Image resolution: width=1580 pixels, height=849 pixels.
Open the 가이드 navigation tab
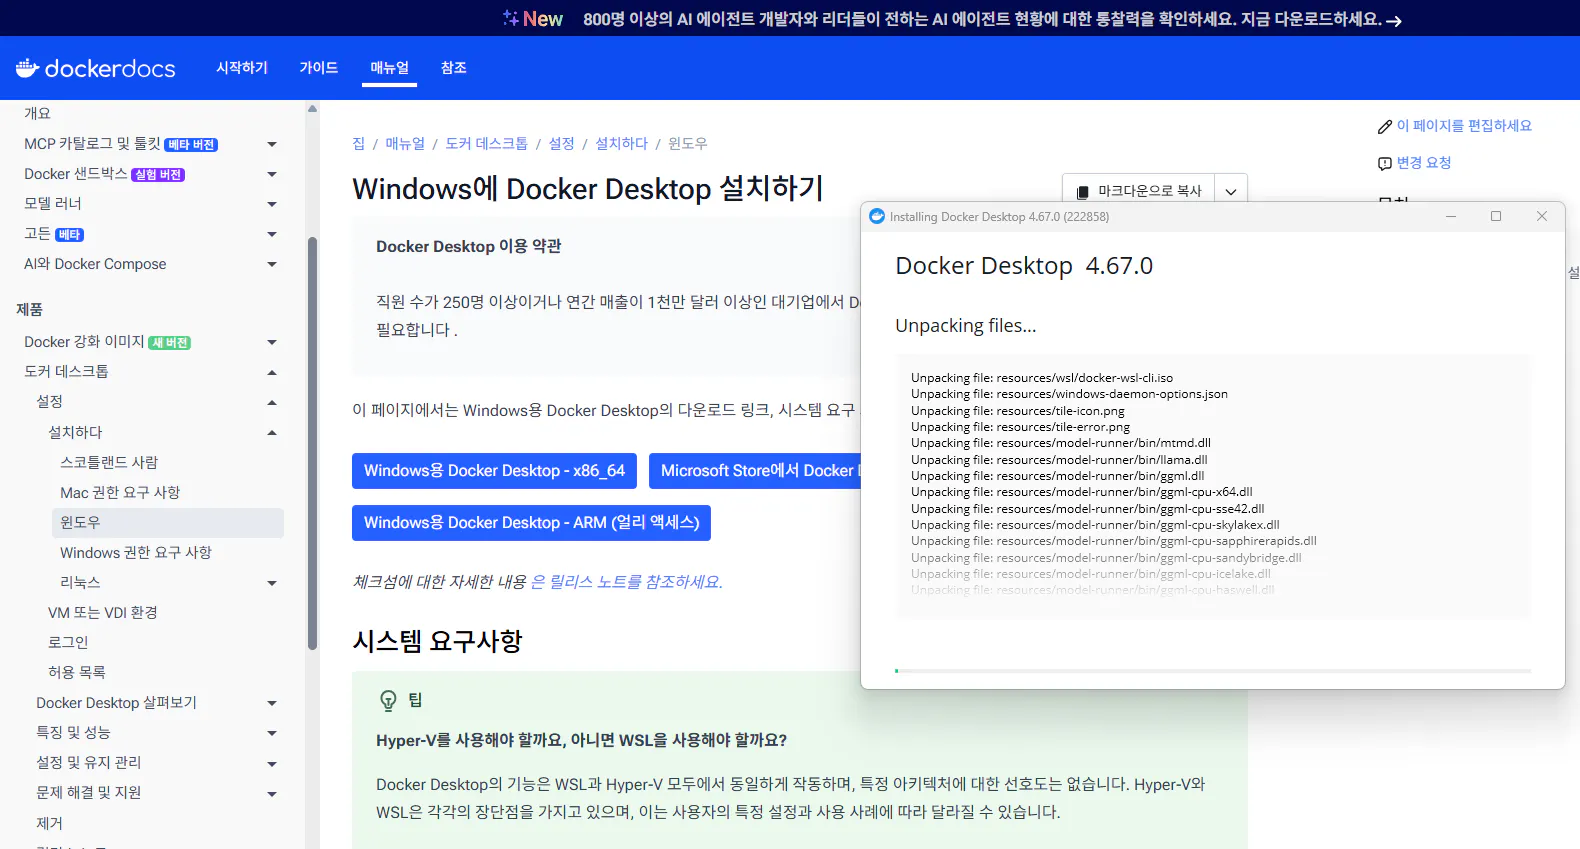coord(319,68)
